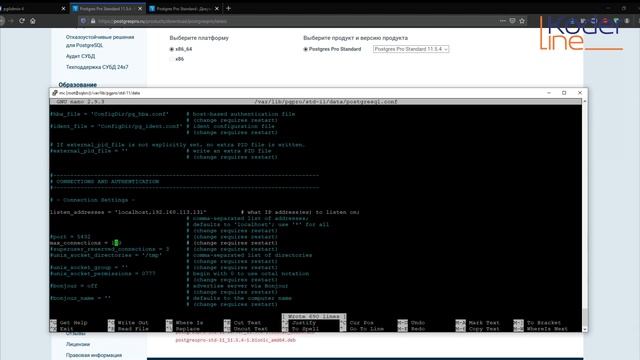Click nano 'Get Help' shortcut label
Image resolution: width=640 pixels, height=360 pixels.
click(73, 322)
